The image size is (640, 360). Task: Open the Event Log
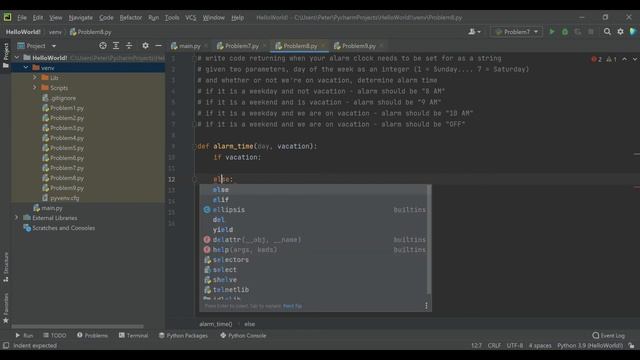click(x=609, y=336)
